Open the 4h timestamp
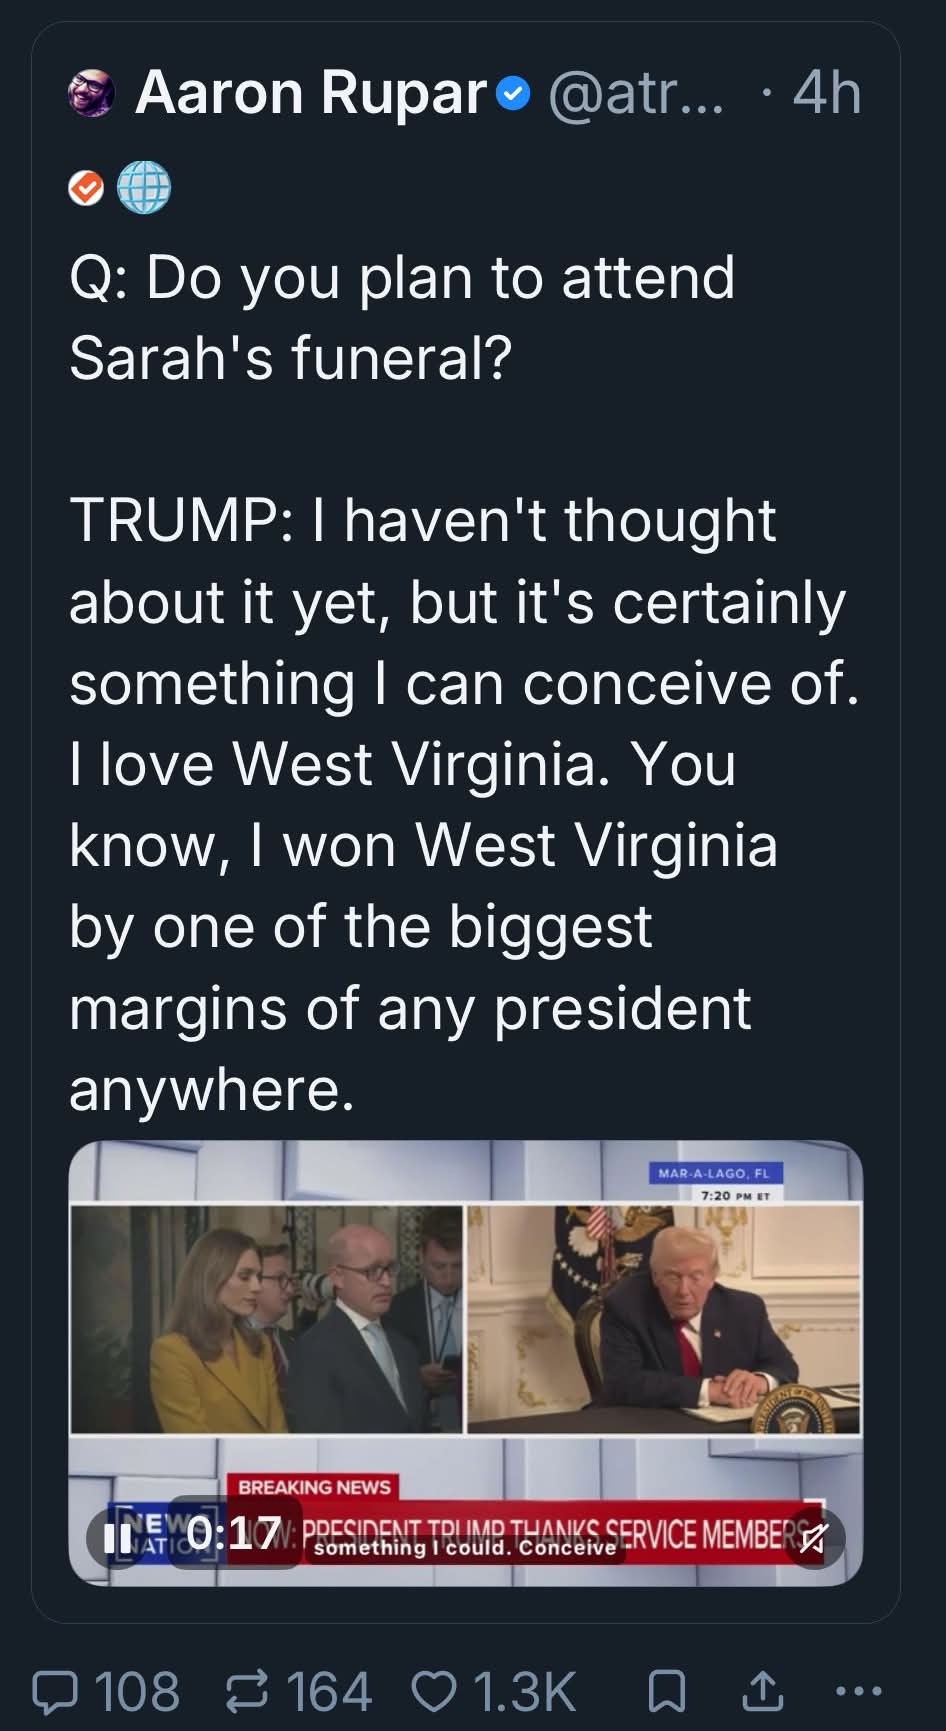The width and height of the screenshot is (946, 1731). pos(826,94)
